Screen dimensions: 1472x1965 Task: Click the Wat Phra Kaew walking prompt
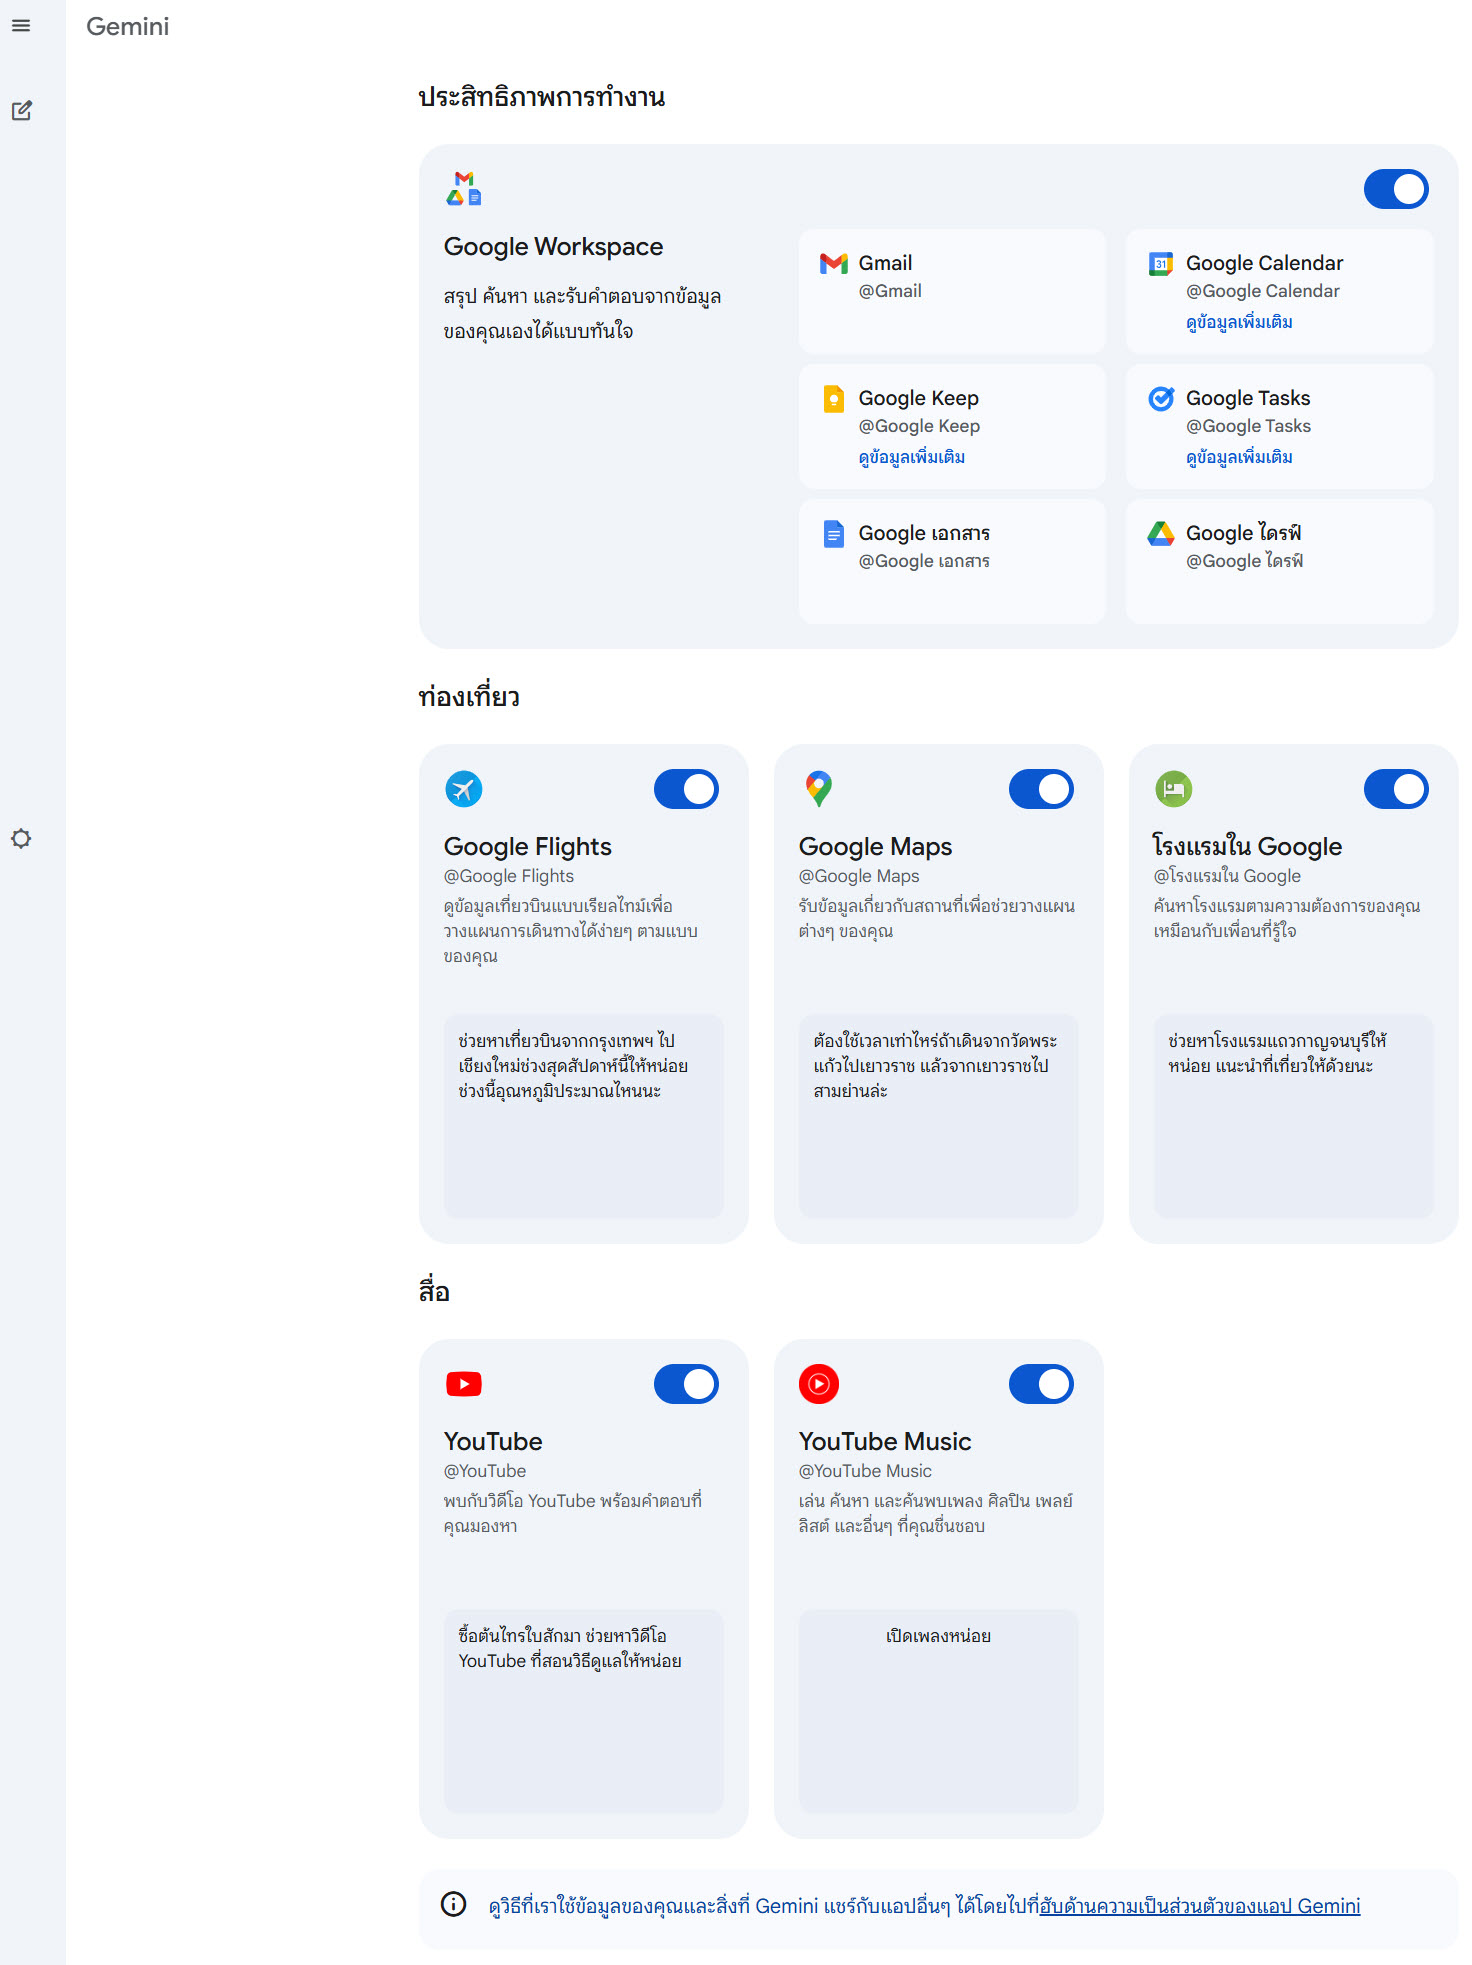click(939, 1116)
